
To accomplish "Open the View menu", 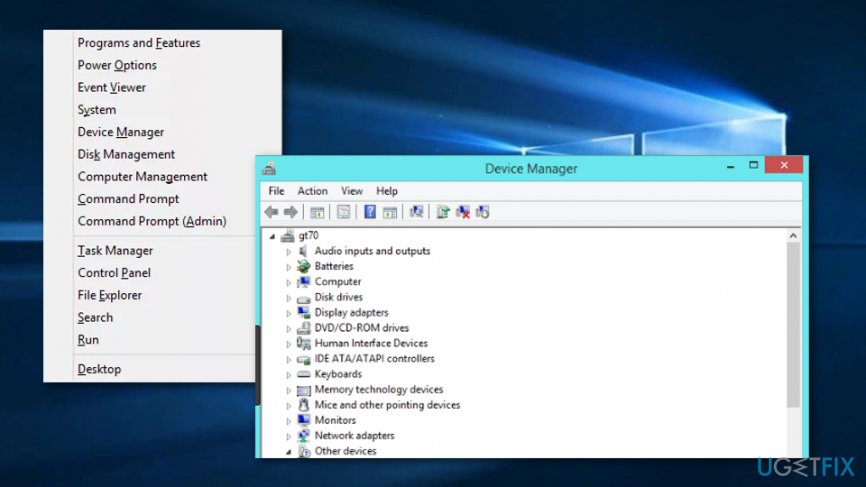I will click(x=352, y=191).
